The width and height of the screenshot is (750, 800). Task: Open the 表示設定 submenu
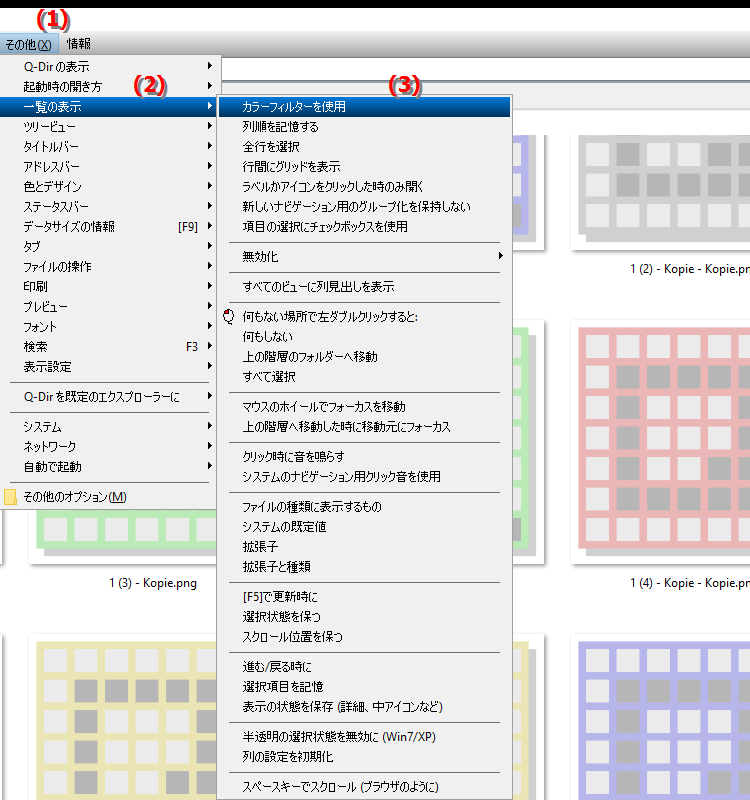pyautogui.click(x=110, y=366)
